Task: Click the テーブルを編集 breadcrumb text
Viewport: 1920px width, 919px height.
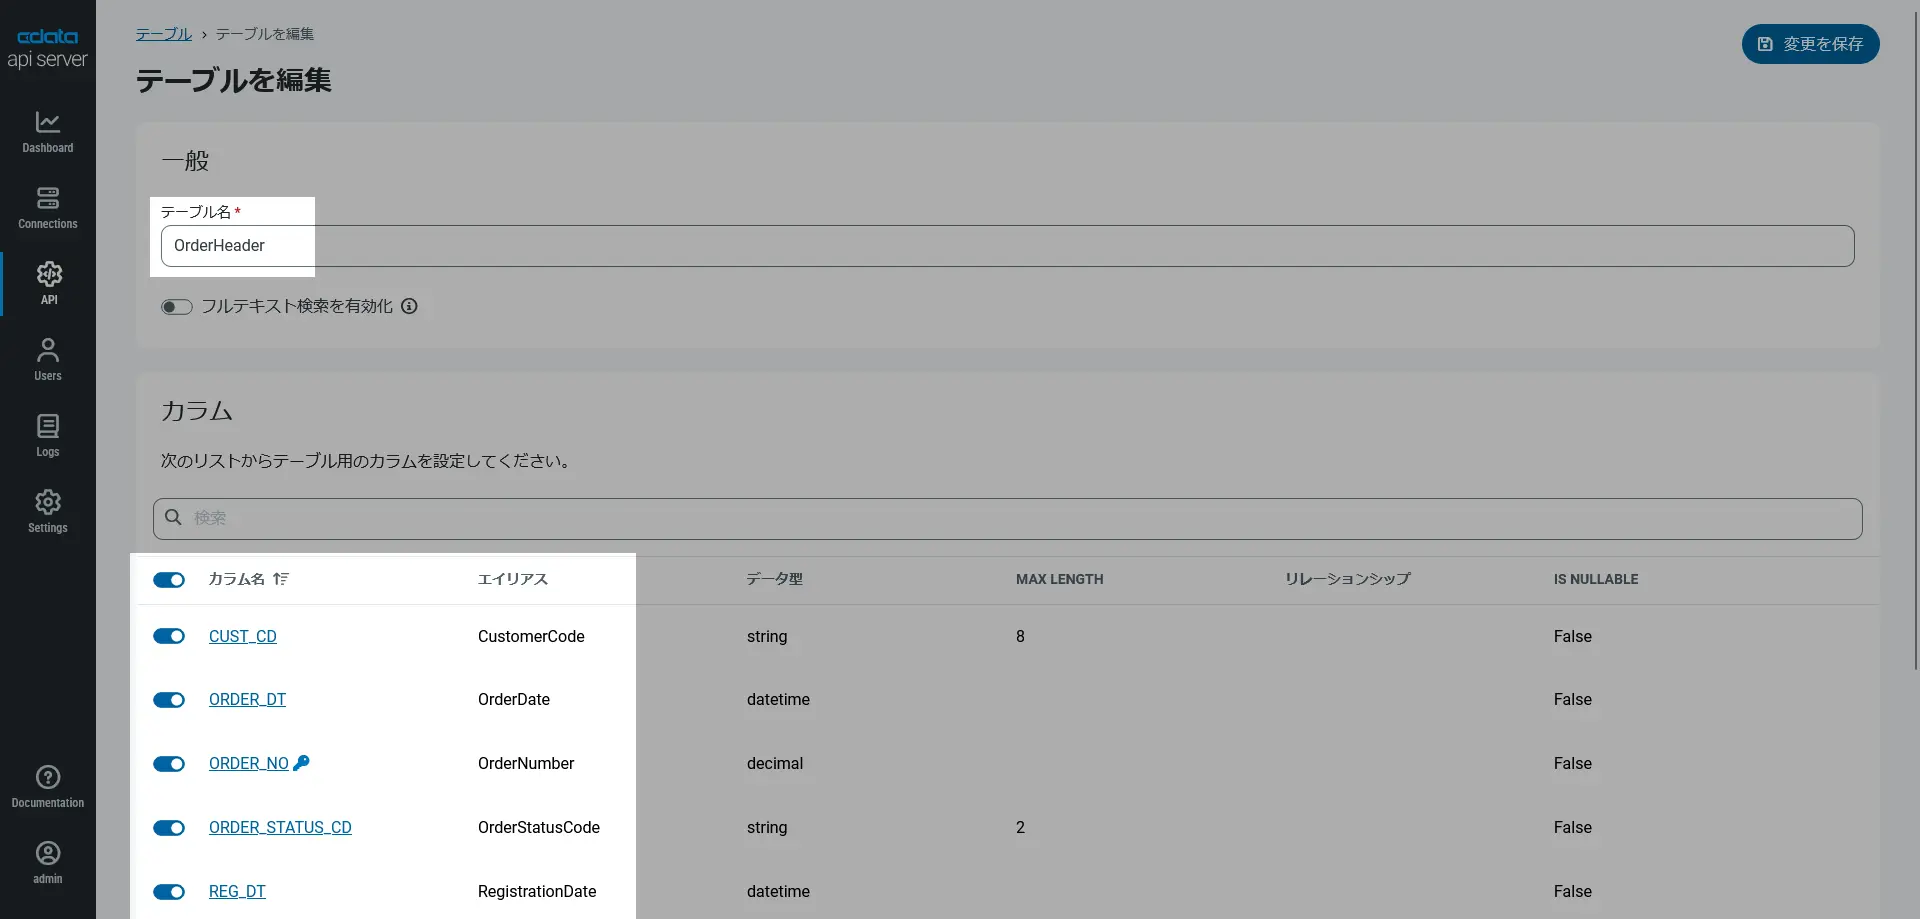Action: pos(265,34)
